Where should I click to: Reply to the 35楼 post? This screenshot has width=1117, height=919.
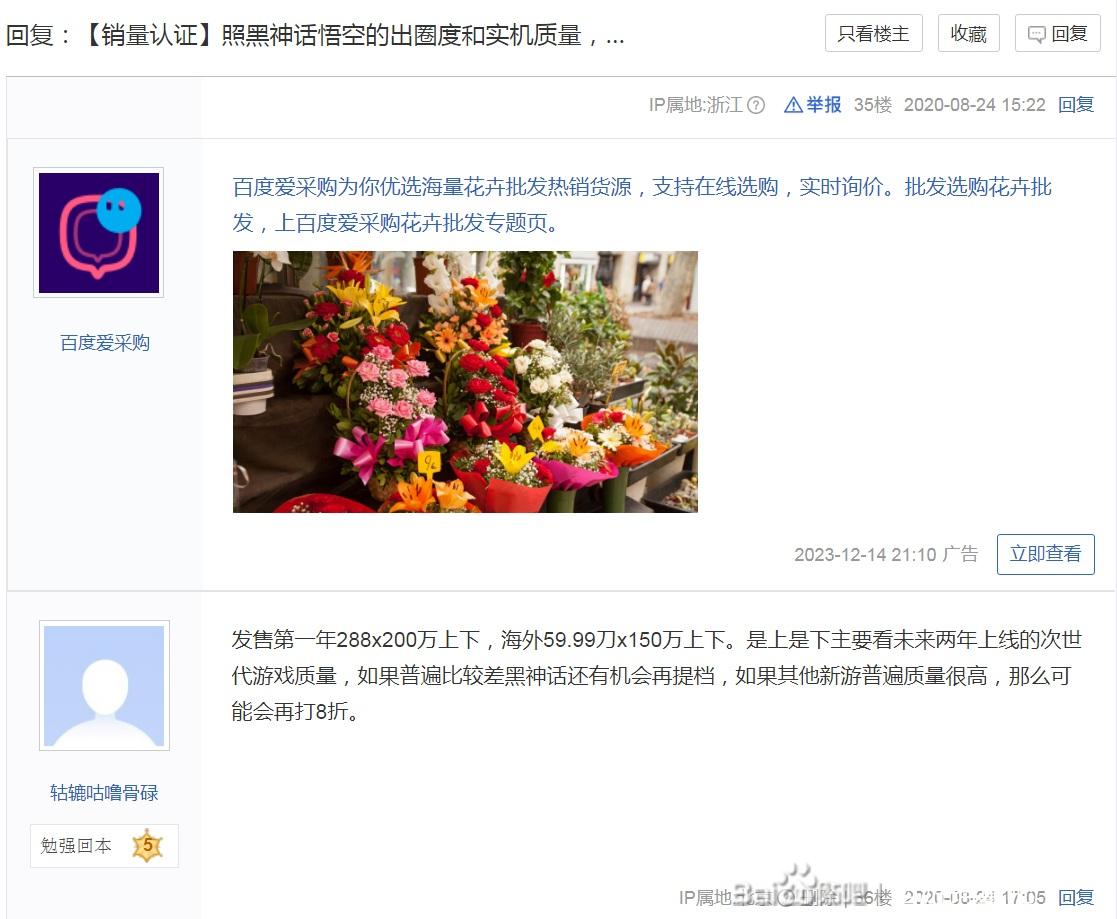[x=1076, y=105]
